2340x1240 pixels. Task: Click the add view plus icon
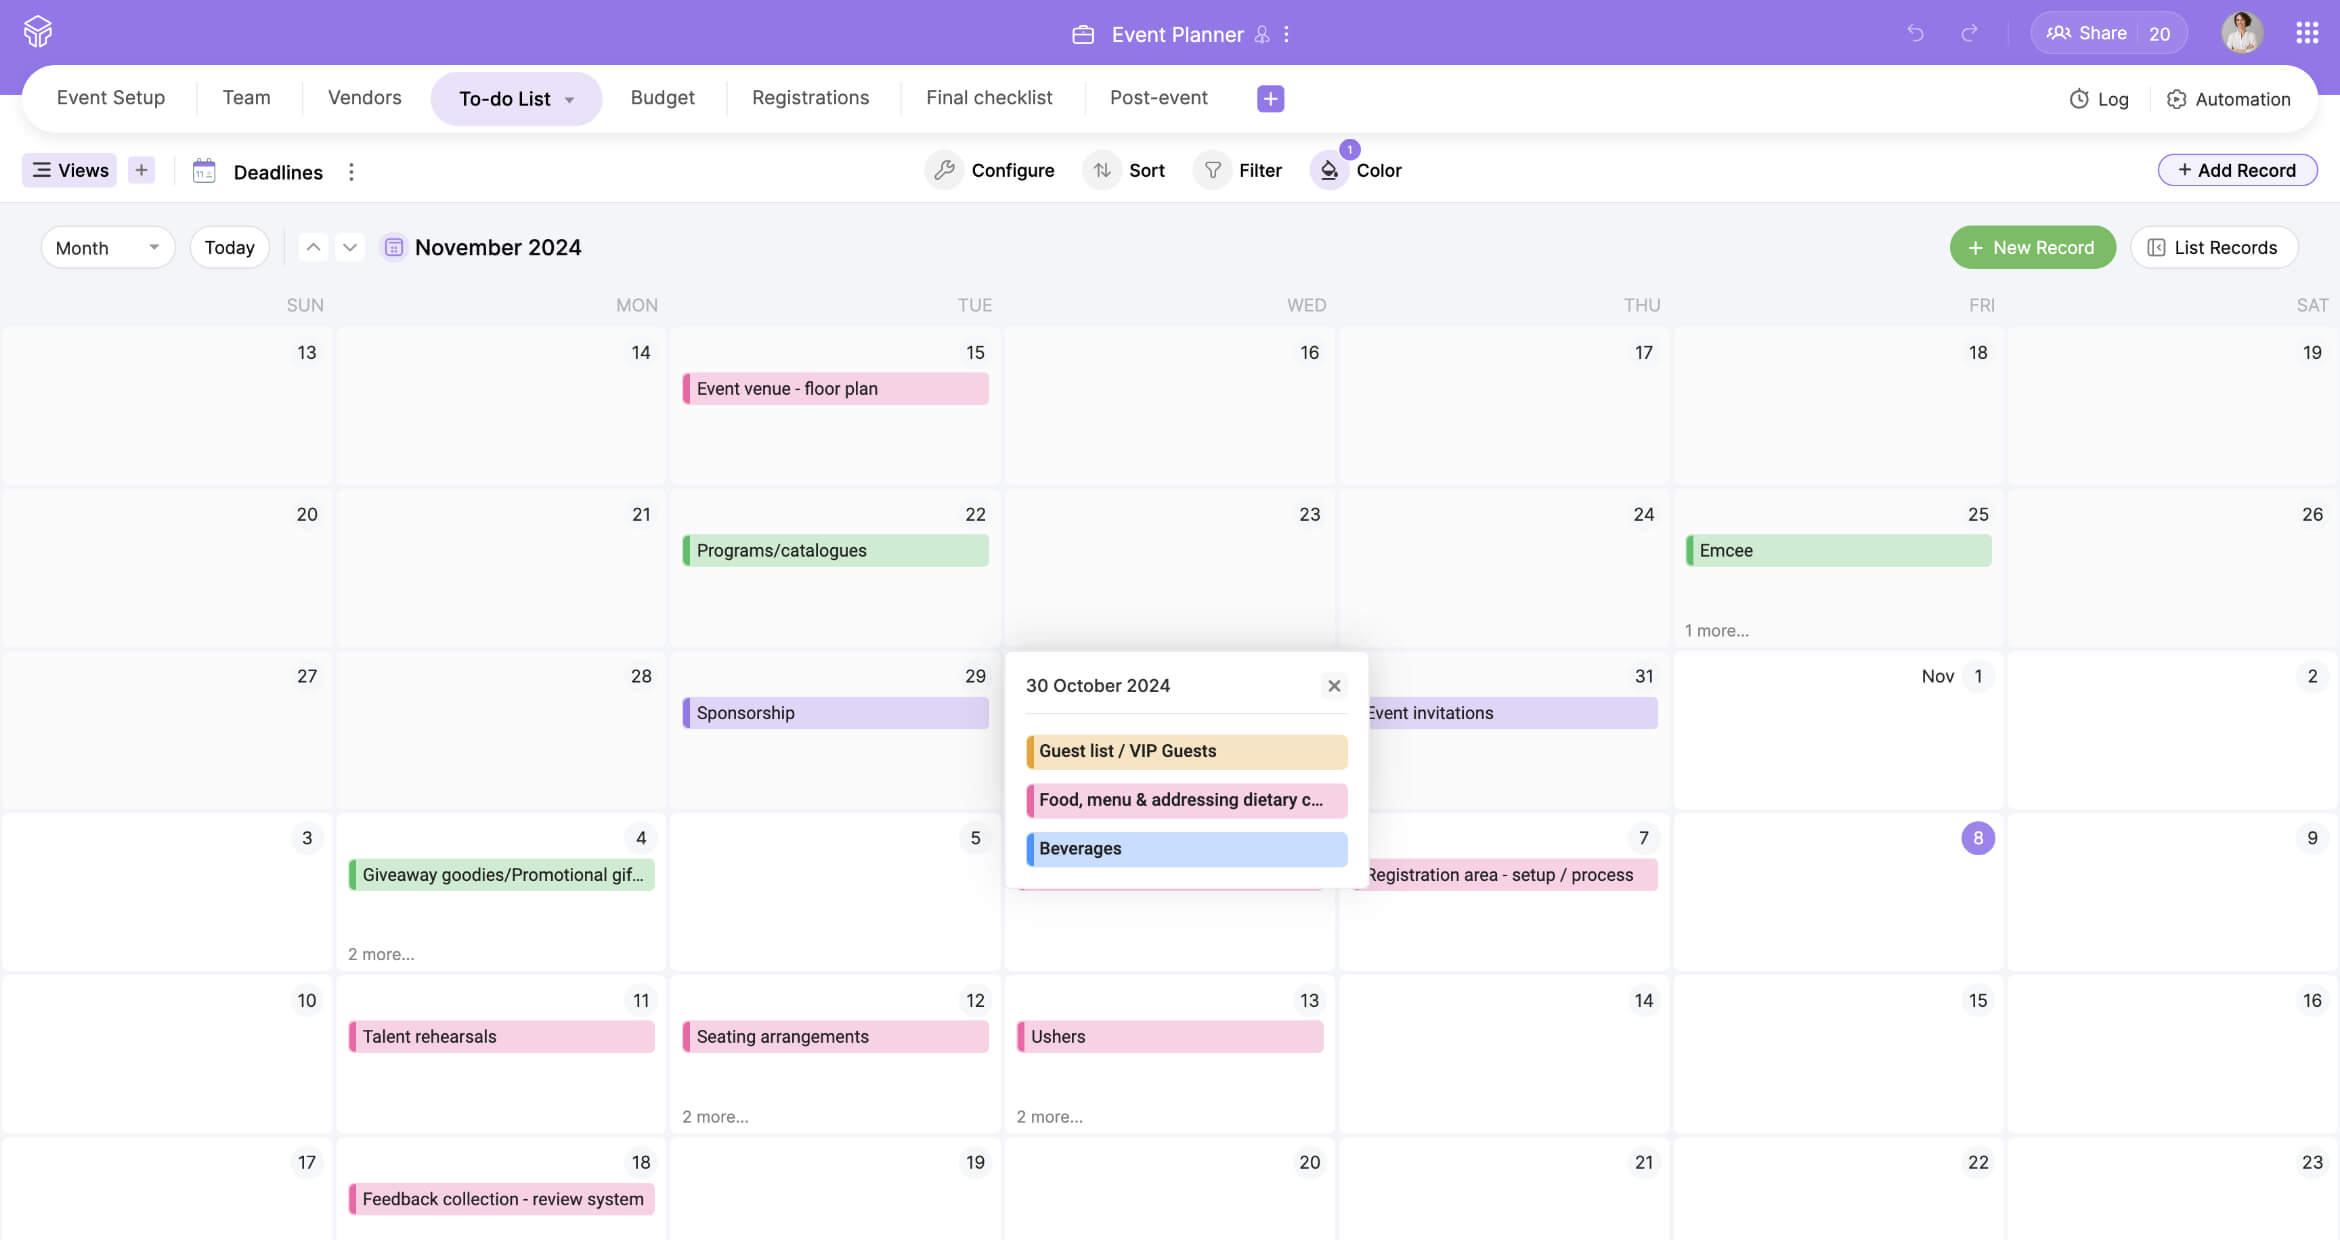coord(142,170)
